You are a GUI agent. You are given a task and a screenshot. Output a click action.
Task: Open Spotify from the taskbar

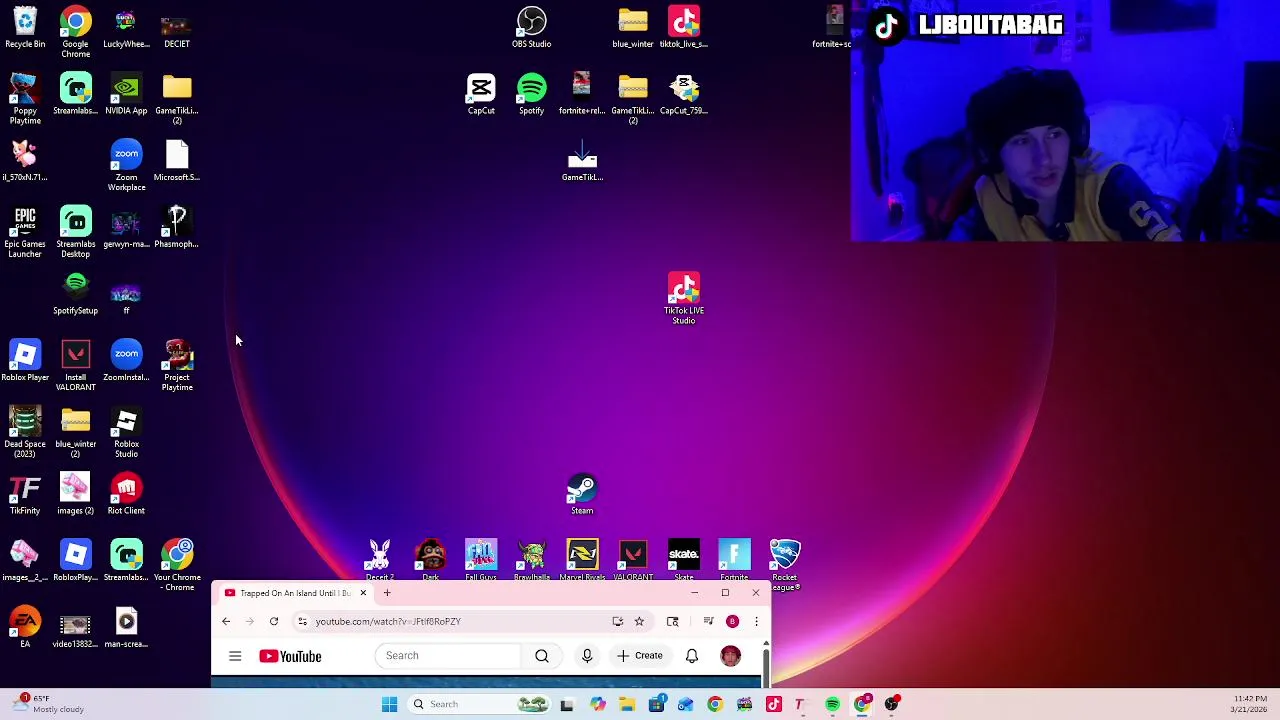coord(832,704)
